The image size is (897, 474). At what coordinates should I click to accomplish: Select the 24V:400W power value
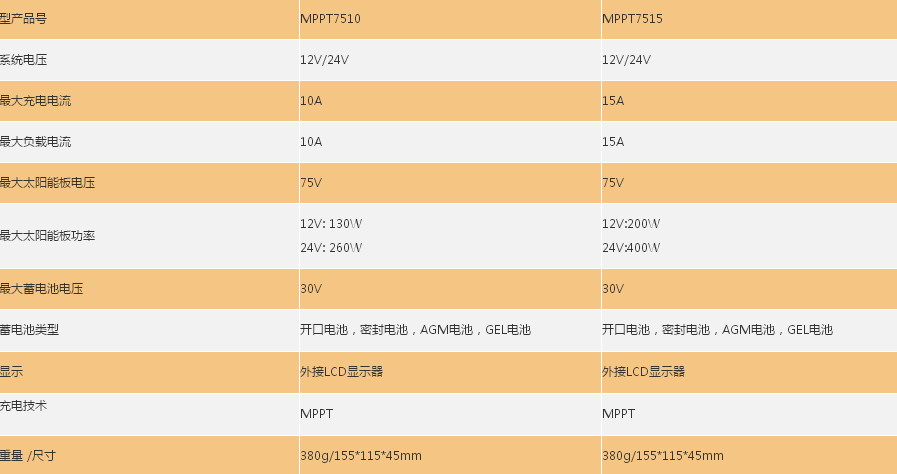tap(631, 247)
